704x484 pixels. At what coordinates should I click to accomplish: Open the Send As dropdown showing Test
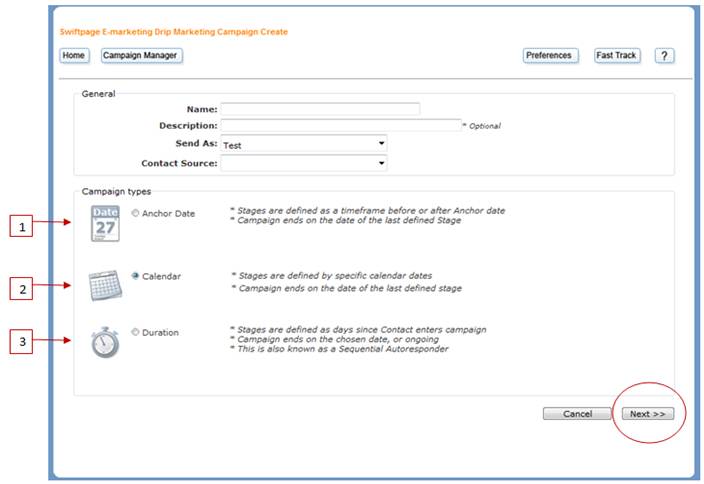[304, 144]
